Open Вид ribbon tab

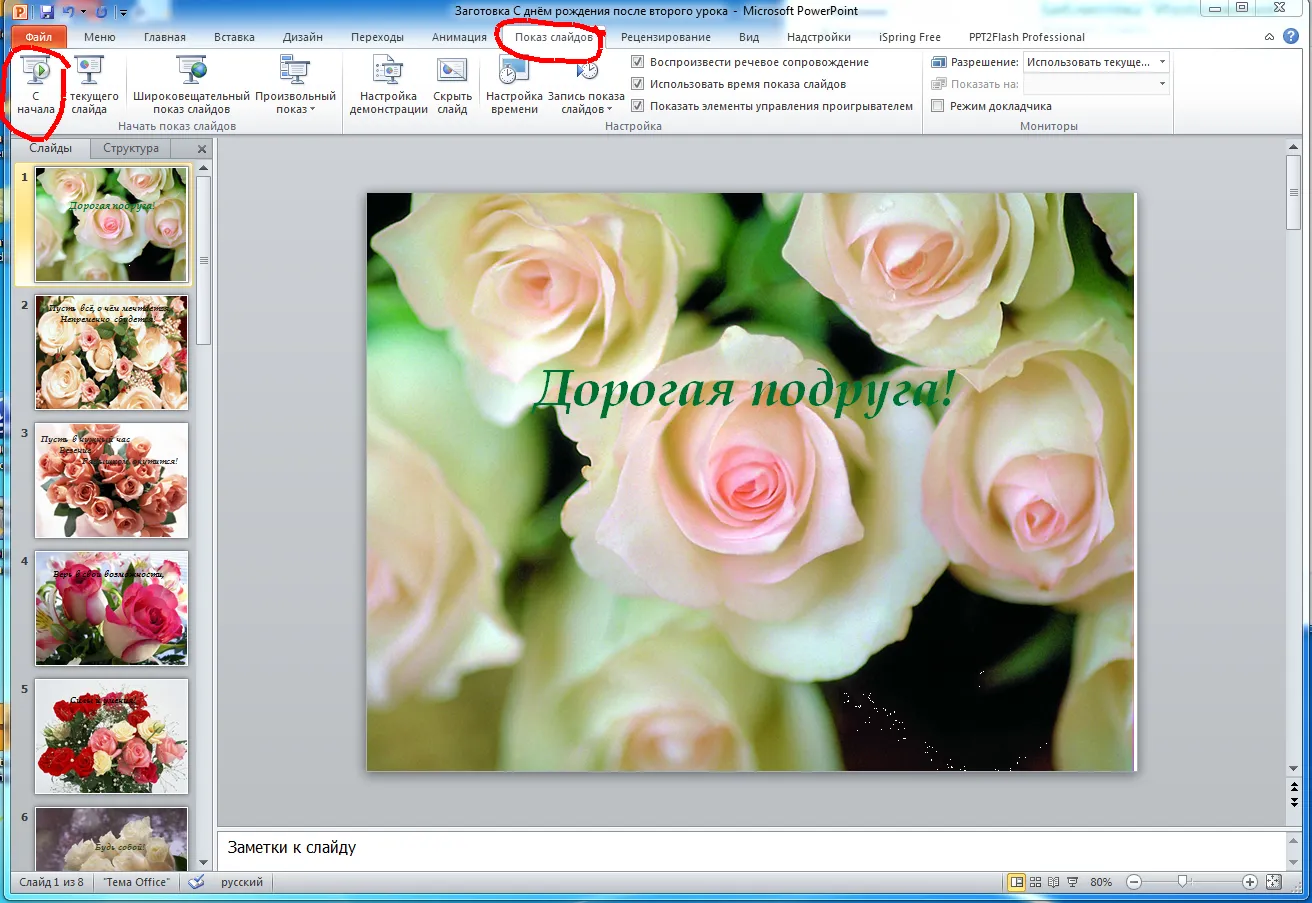point(749,37)
